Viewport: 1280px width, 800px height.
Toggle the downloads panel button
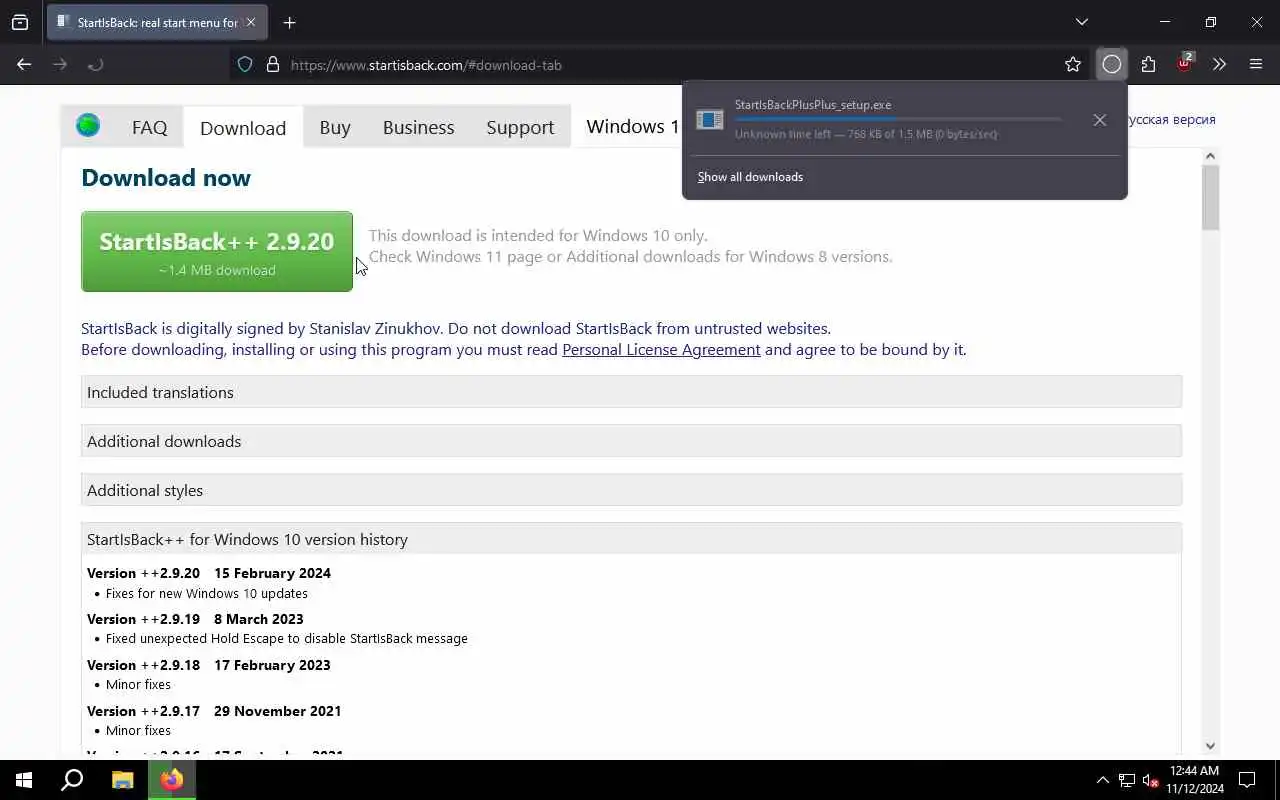click(1112, 64)
